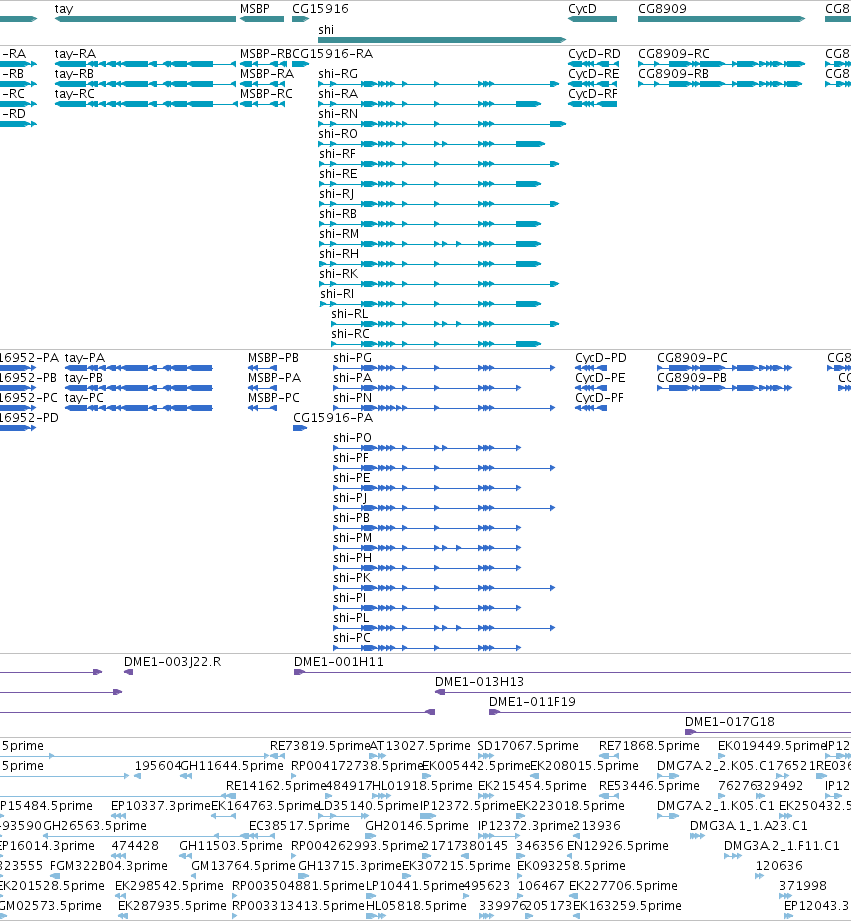
Task: Select the EK287935.5prime EST label
Action: [172, 906]
